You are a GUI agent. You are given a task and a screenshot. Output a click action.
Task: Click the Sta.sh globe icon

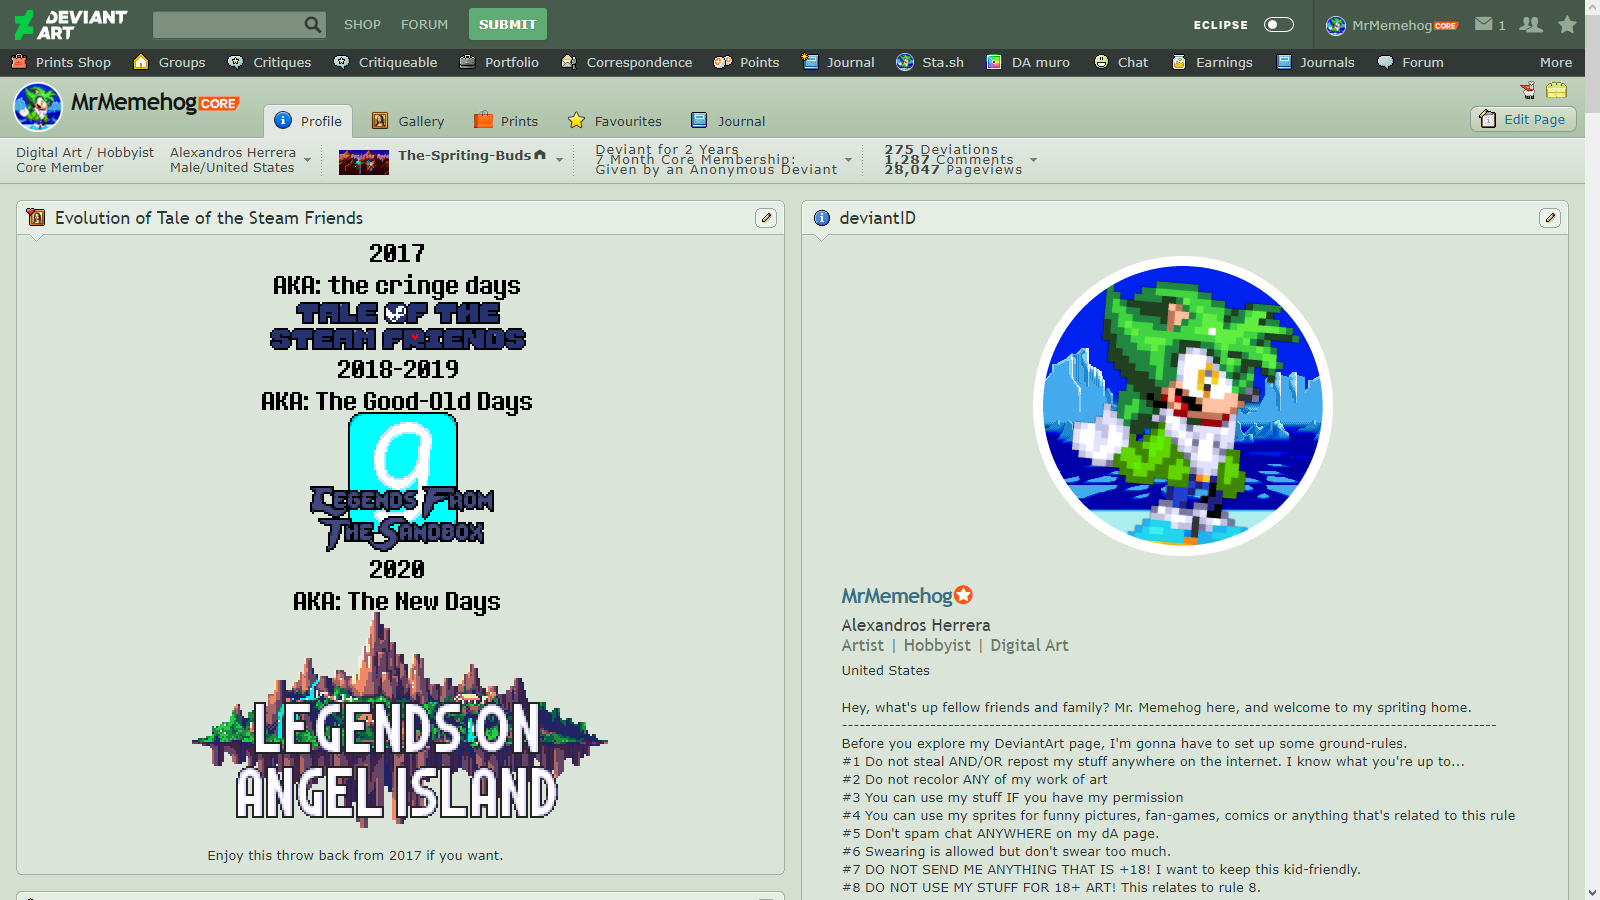[905, 62]
